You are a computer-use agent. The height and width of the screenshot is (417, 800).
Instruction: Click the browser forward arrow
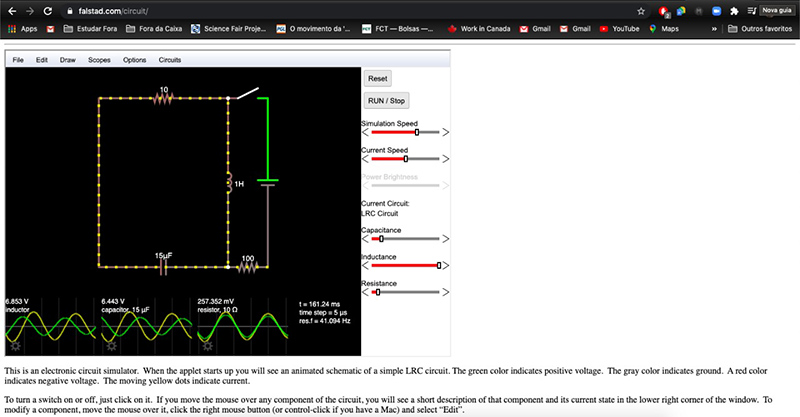[x=30, y=11]
